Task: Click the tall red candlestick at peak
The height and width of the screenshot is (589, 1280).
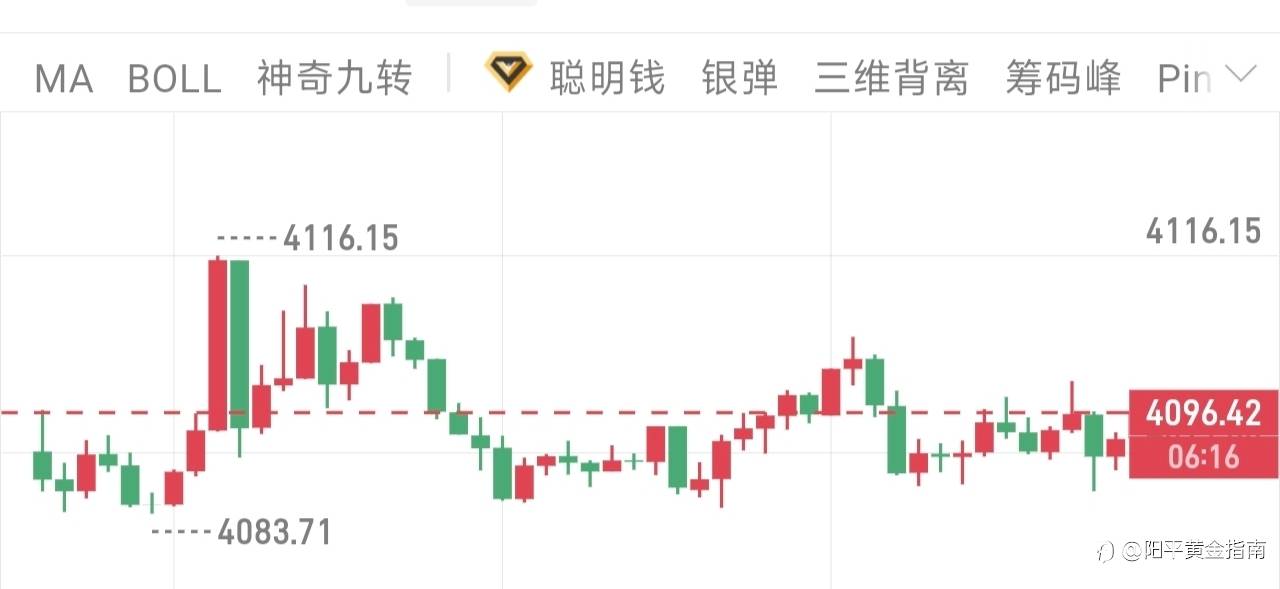Action: tap(217, 343)
